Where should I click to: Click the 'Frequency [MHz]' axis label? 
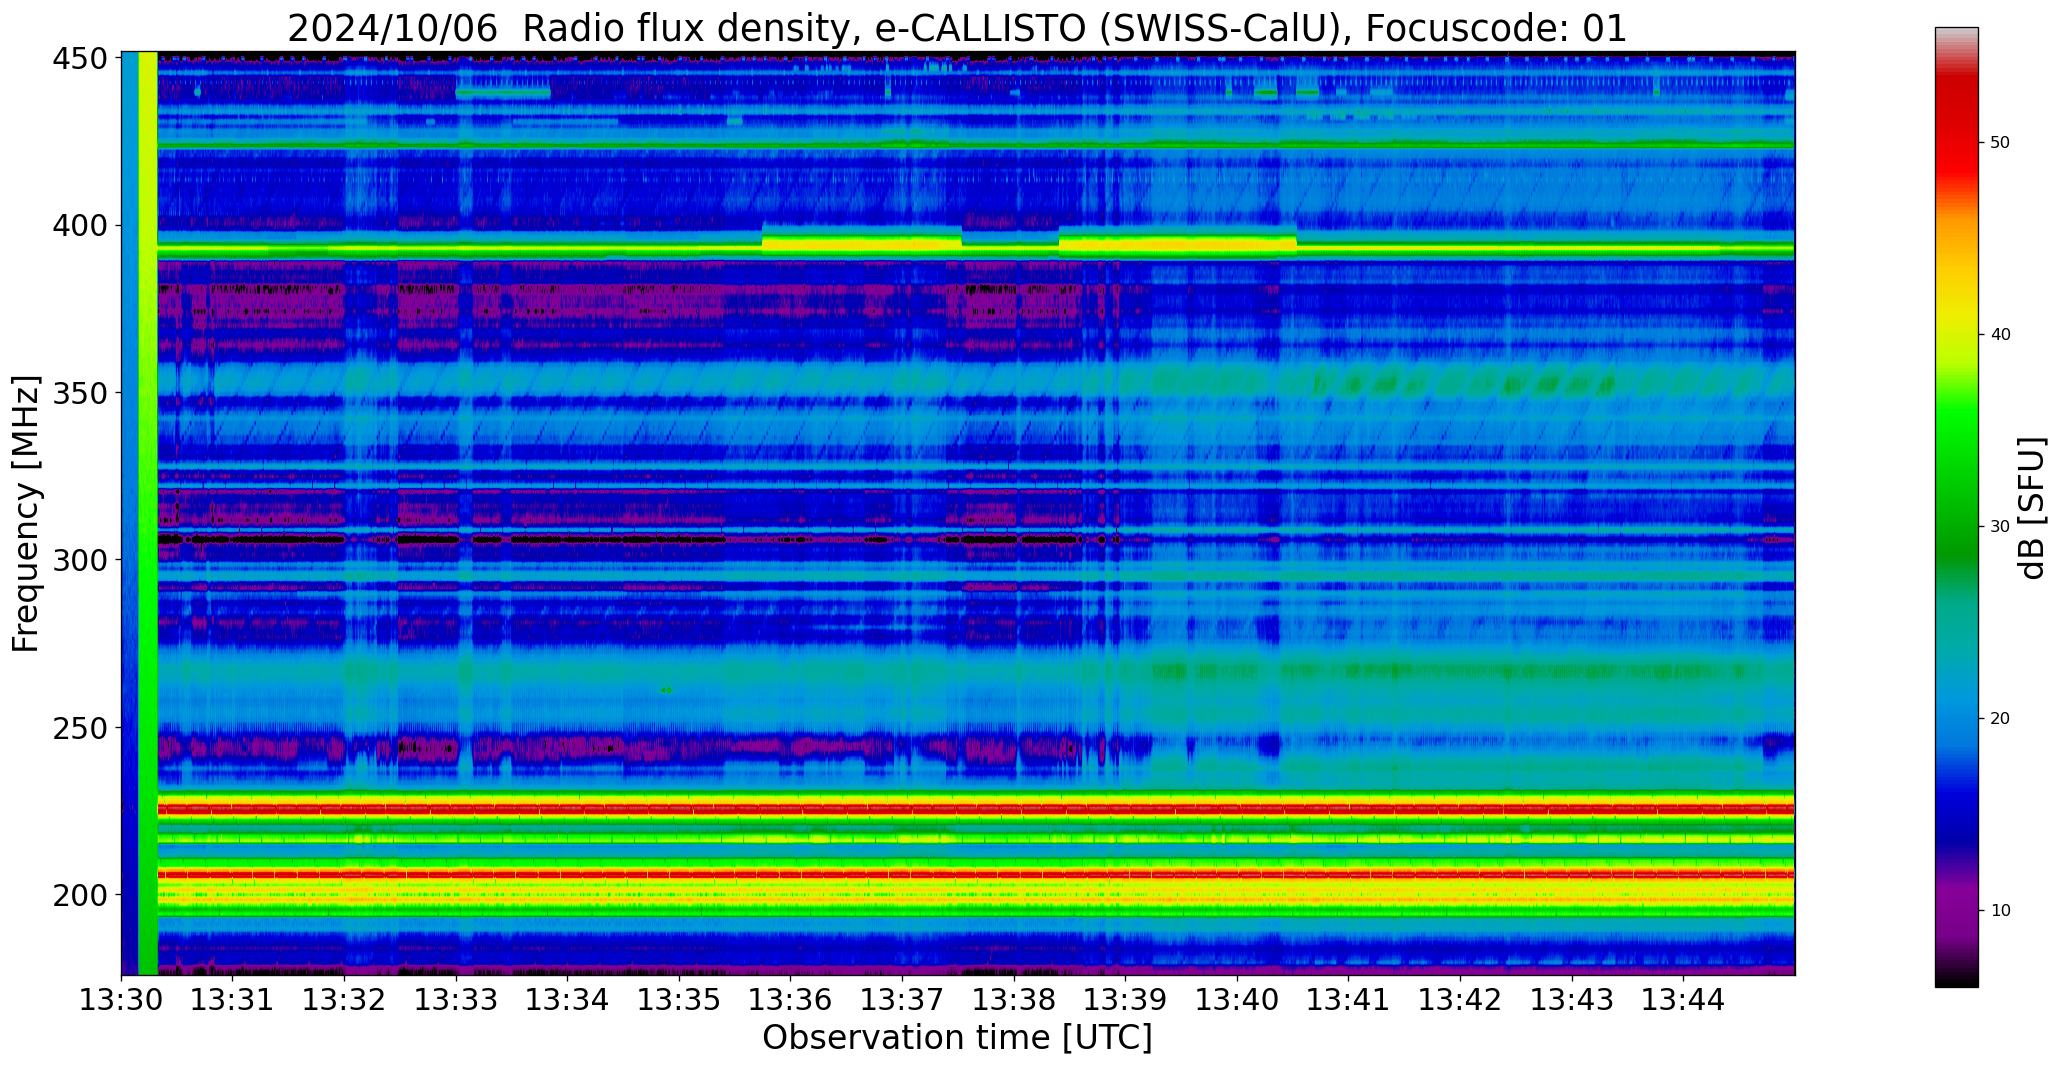[26, 513]
